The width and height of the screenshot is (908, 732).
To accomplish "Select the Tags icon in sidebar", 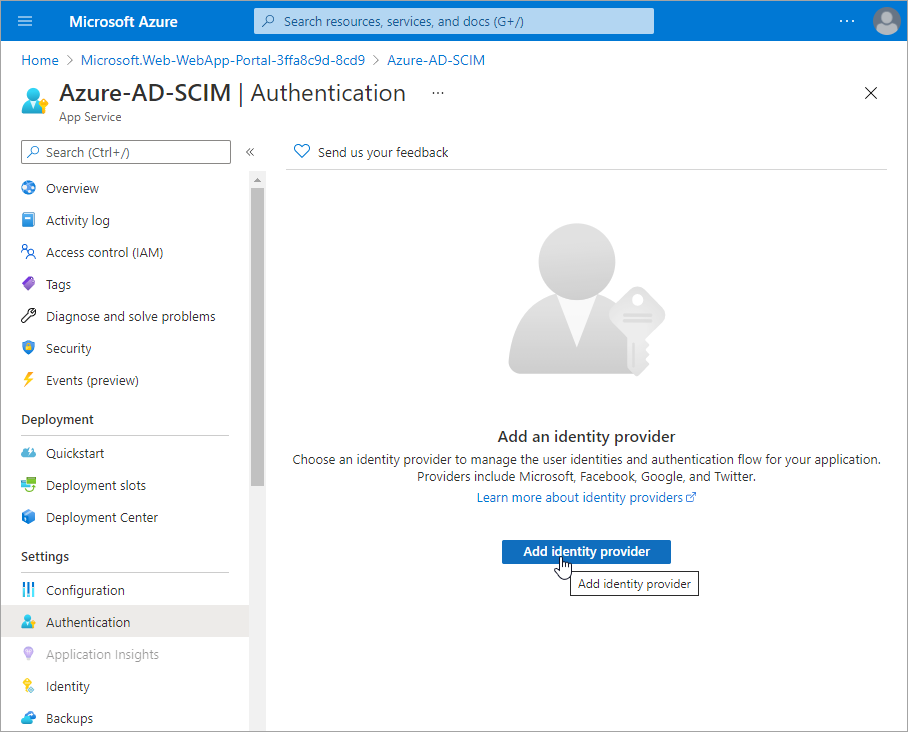I will click(28, 284).
